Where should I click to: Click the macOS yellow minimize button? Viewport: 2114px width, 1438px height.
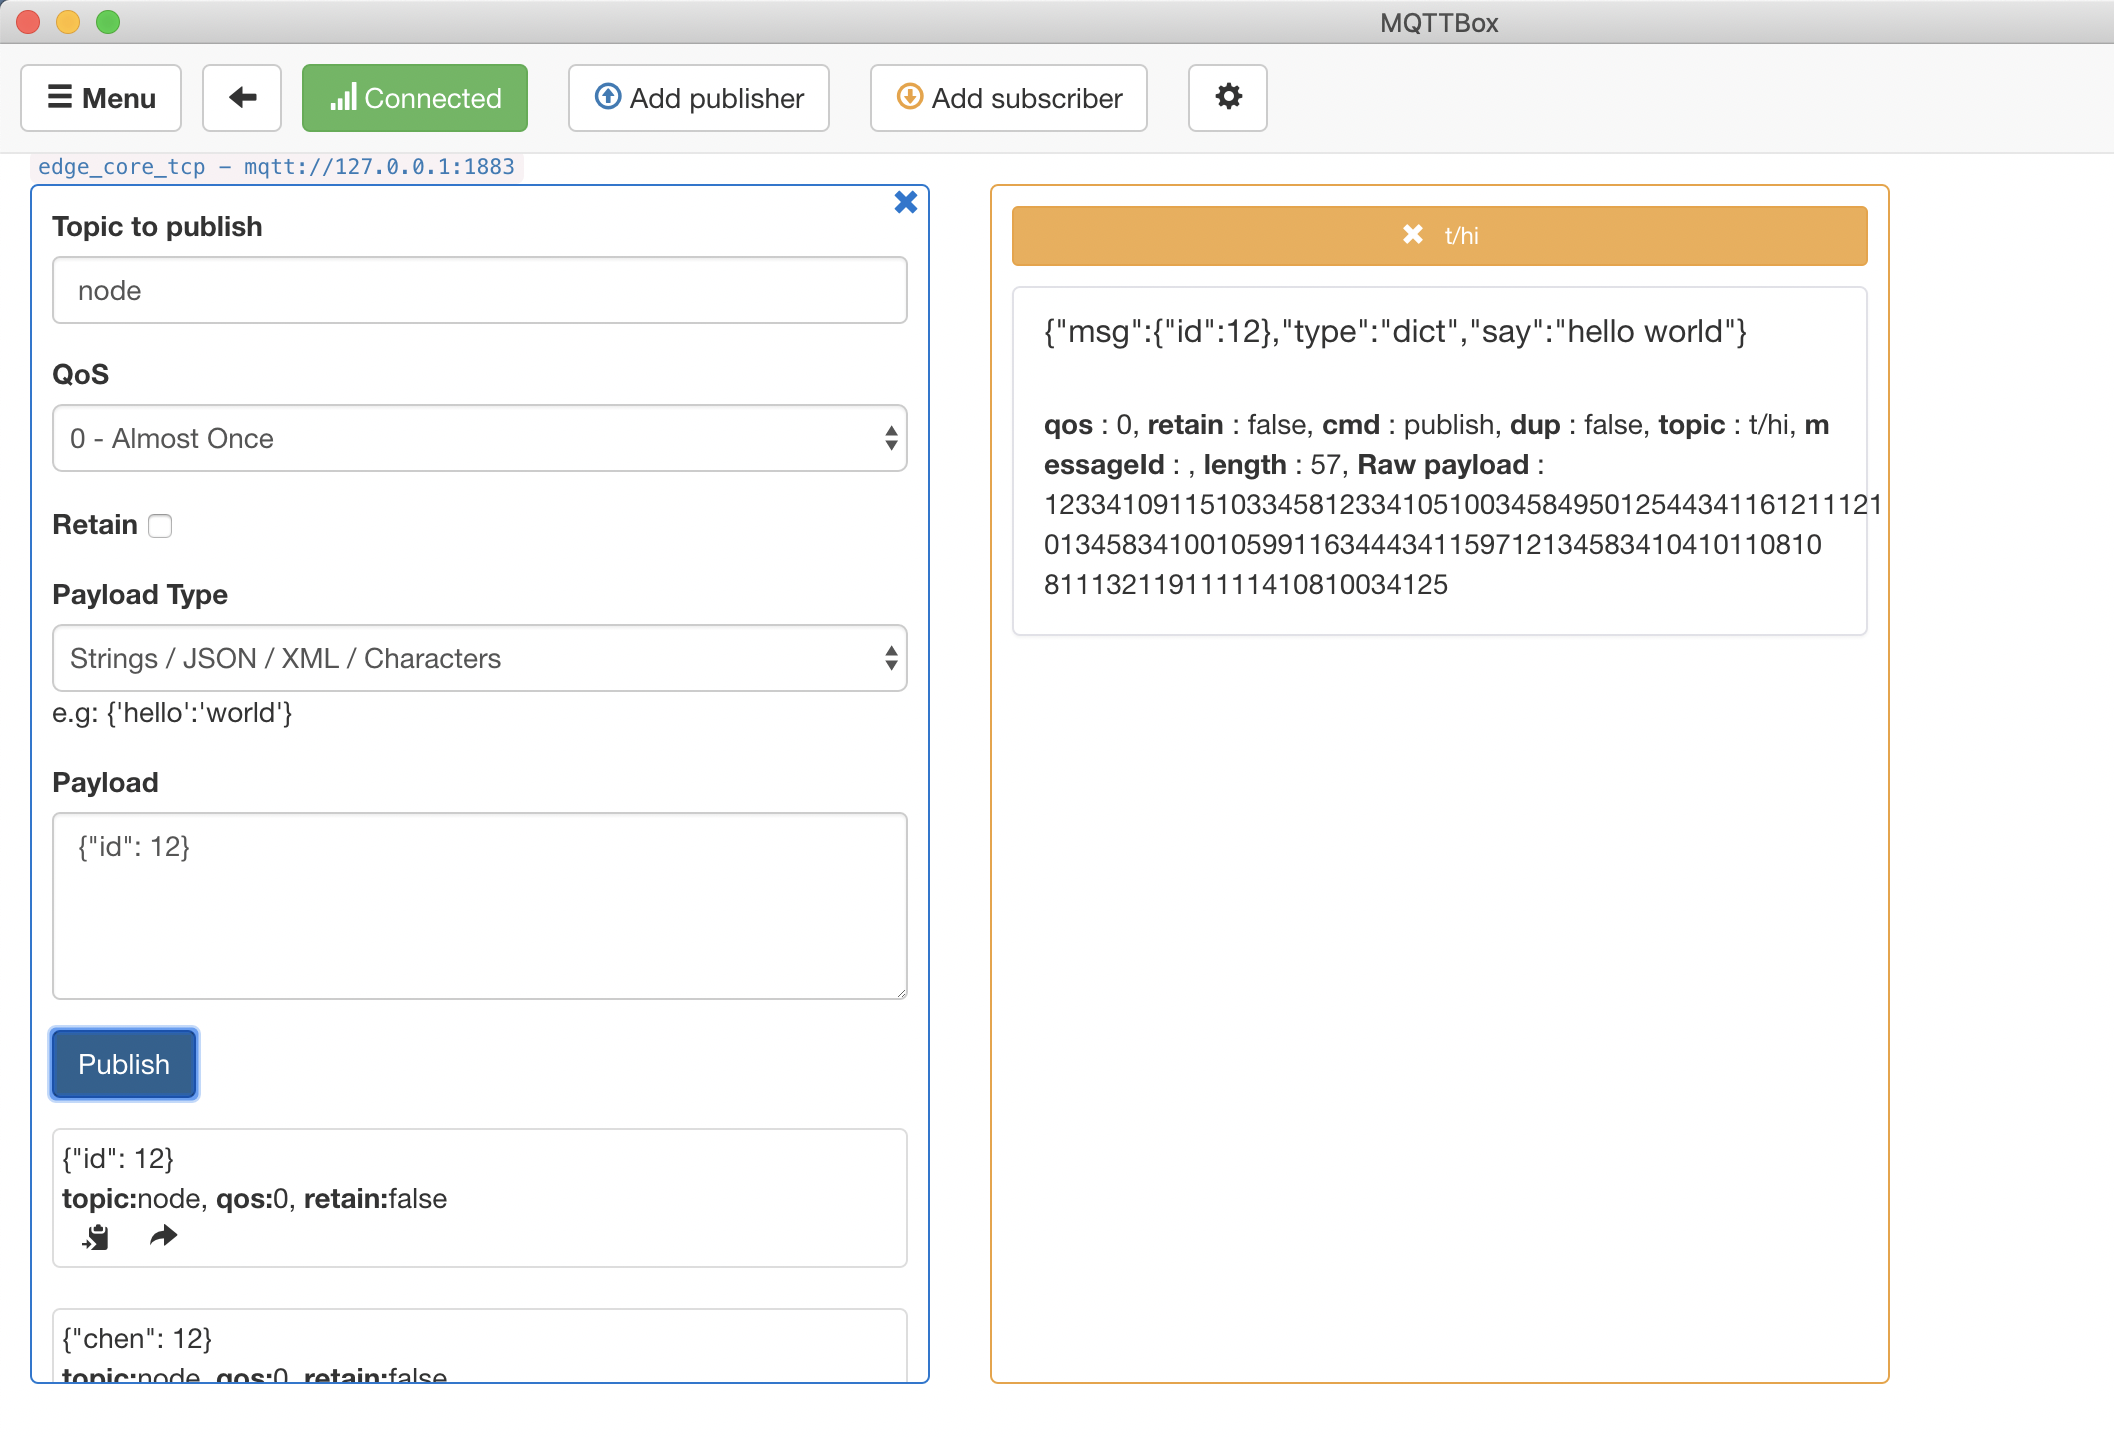click(x=68, y=22)
